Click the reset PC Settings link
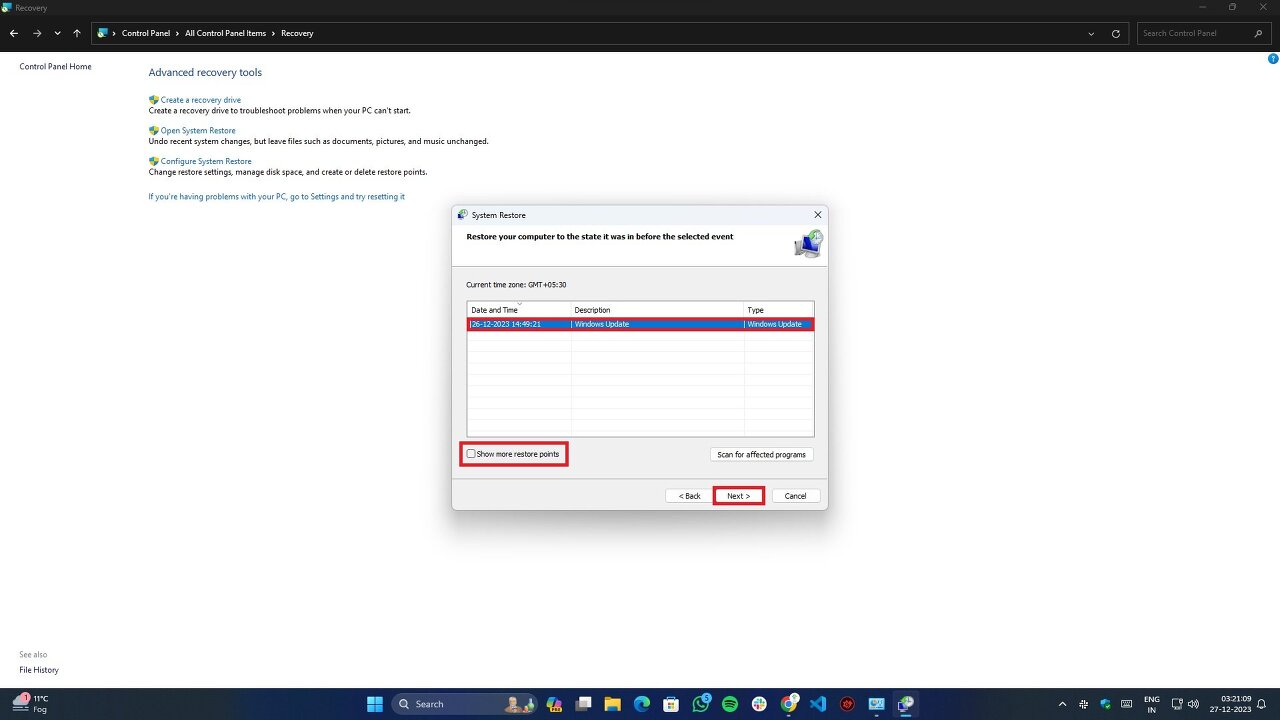The height and width of the screenshot is (720, 1280). point(277,197)
